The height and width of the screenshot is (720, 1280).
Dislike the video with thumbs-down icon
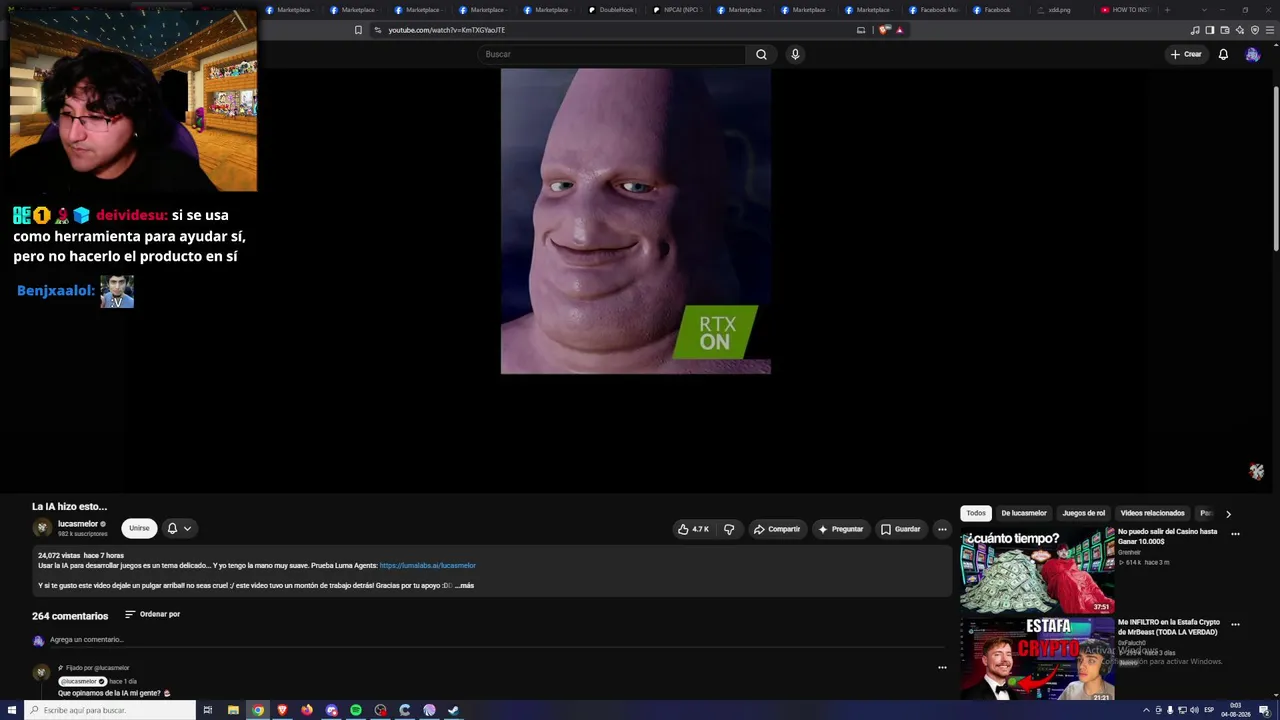[729, 529]
